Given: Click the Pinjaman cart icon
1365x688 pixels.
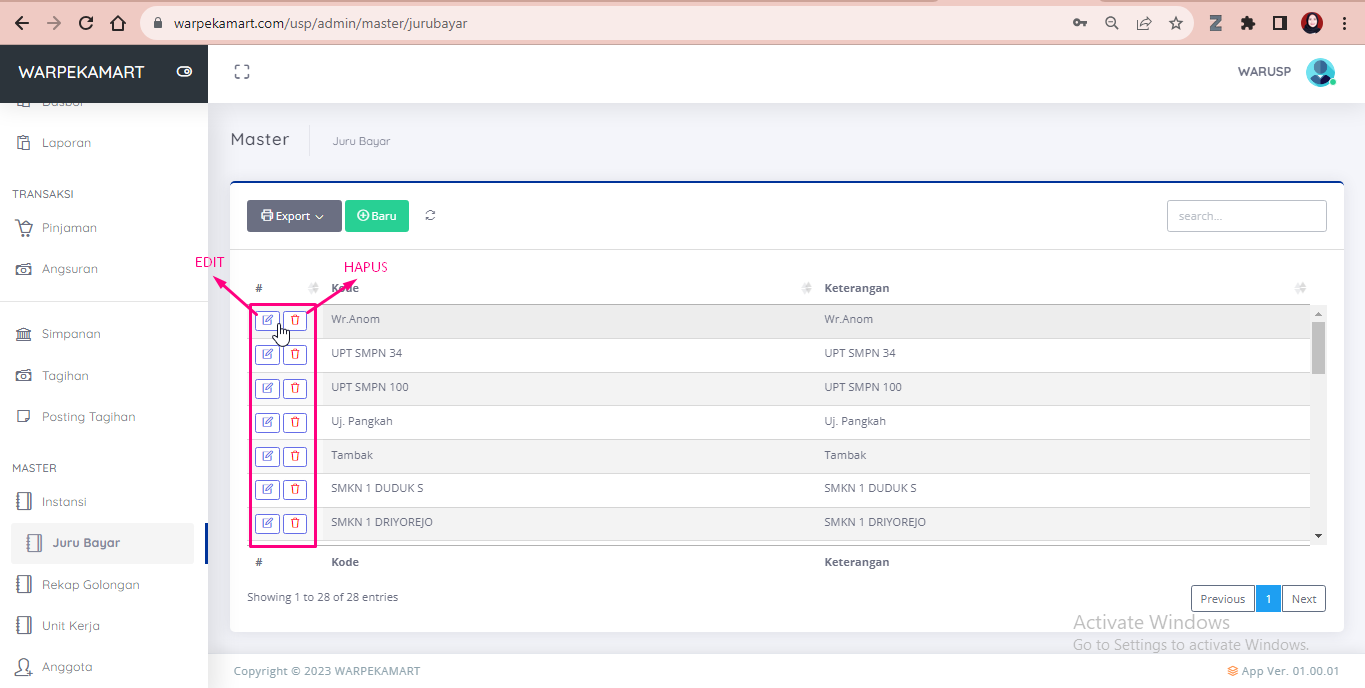Looking at the screenshot, I should point(24,228).
